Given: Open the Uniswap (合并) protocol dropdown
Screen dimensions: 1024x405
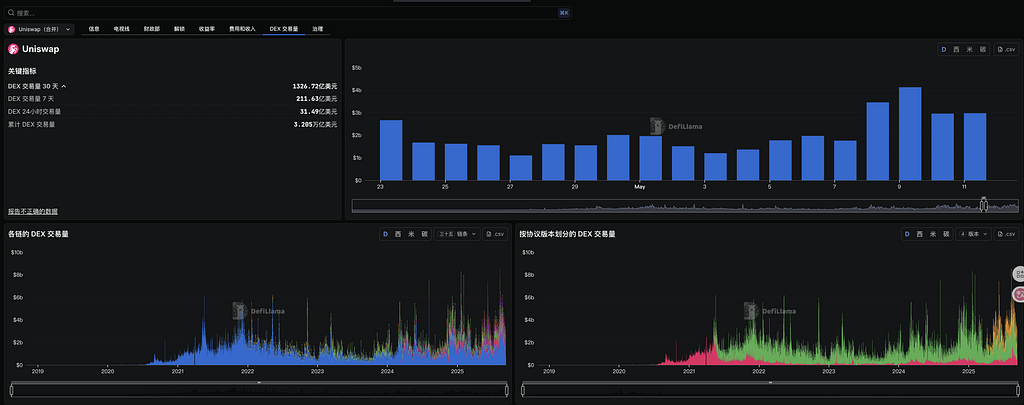Looking at the screenshot, I should [x=42, y=30].
